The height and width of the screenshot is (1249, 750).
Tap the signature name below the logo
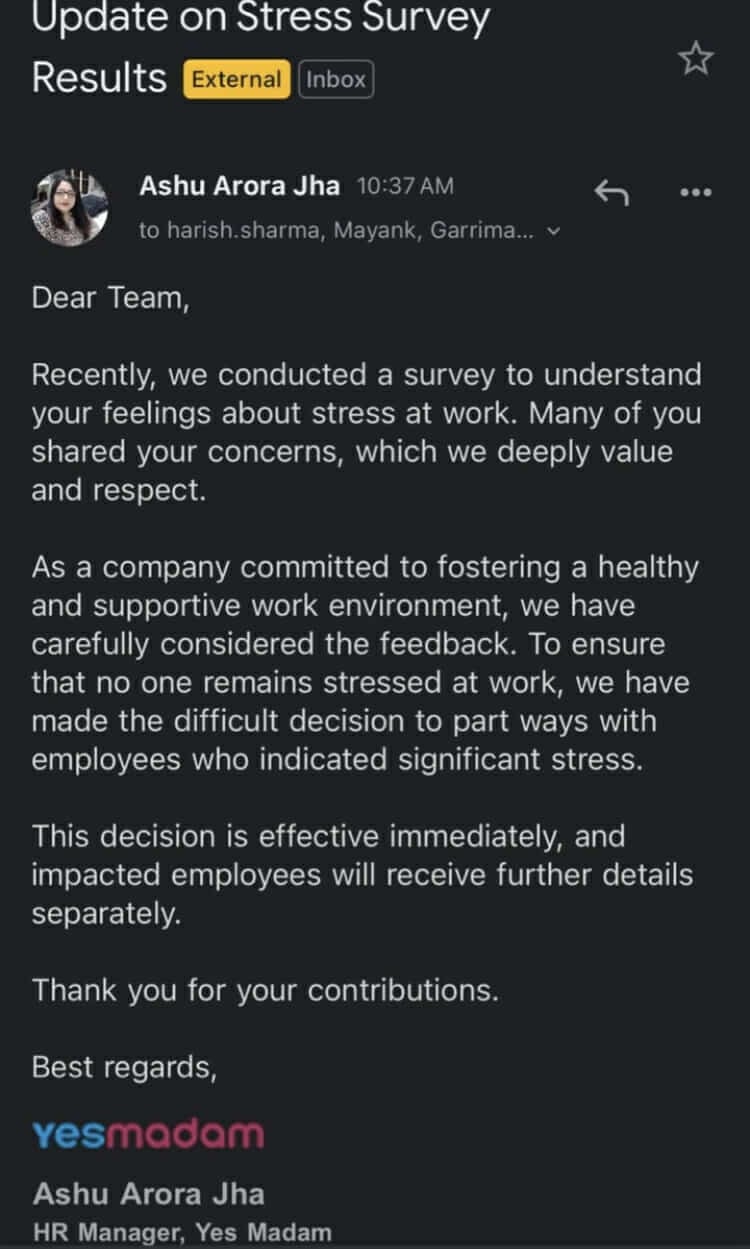[x=149, y=1194]
